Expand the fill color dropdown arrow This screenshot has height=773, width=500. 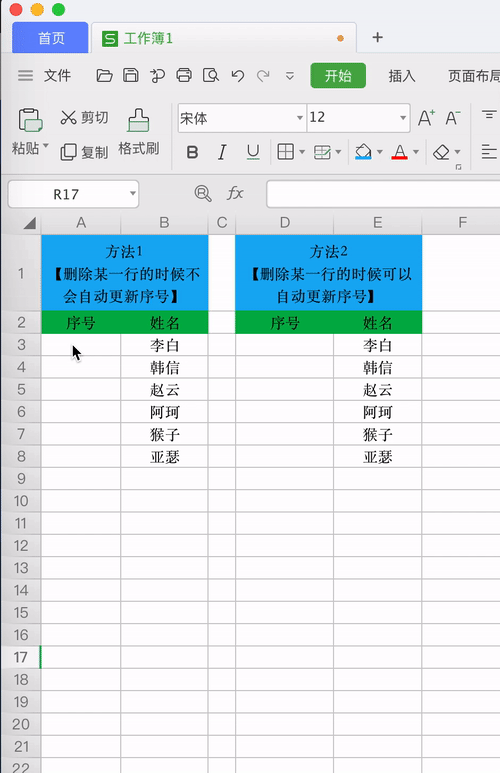coord(380,152)
